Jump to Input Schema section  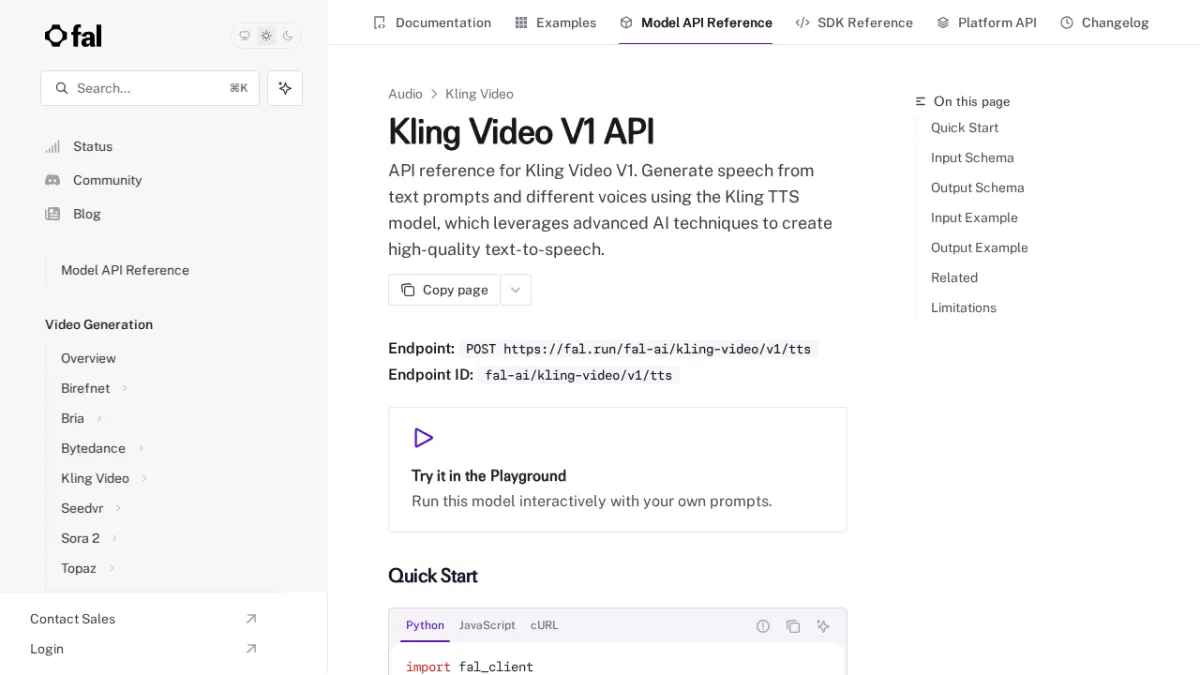click(972, 158)
